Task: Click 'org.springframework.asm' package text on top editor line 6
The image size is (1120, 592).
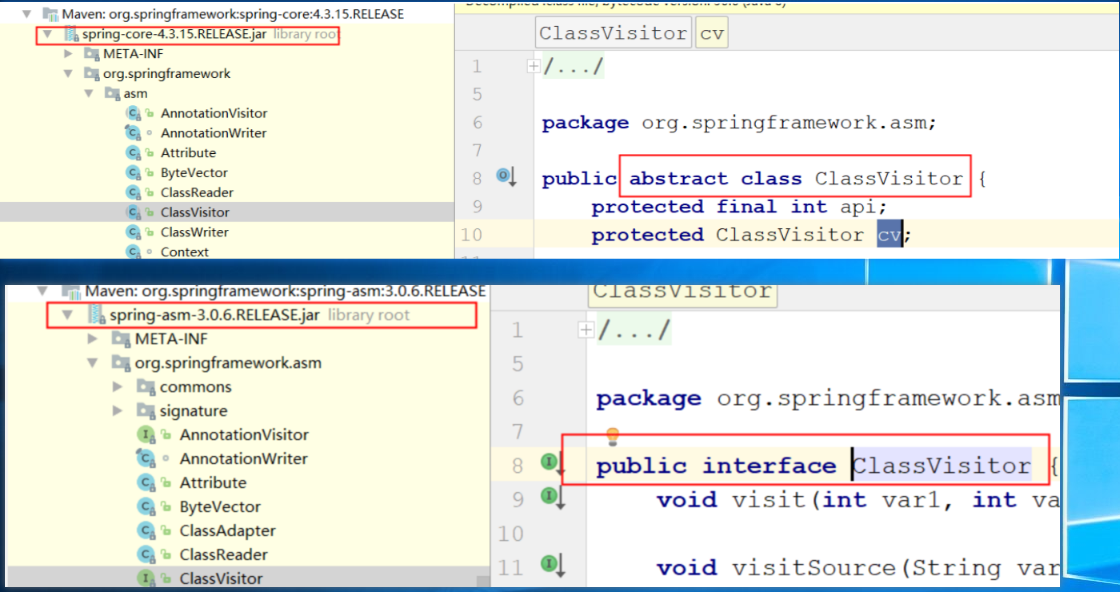Action: (x=784, y=123)
